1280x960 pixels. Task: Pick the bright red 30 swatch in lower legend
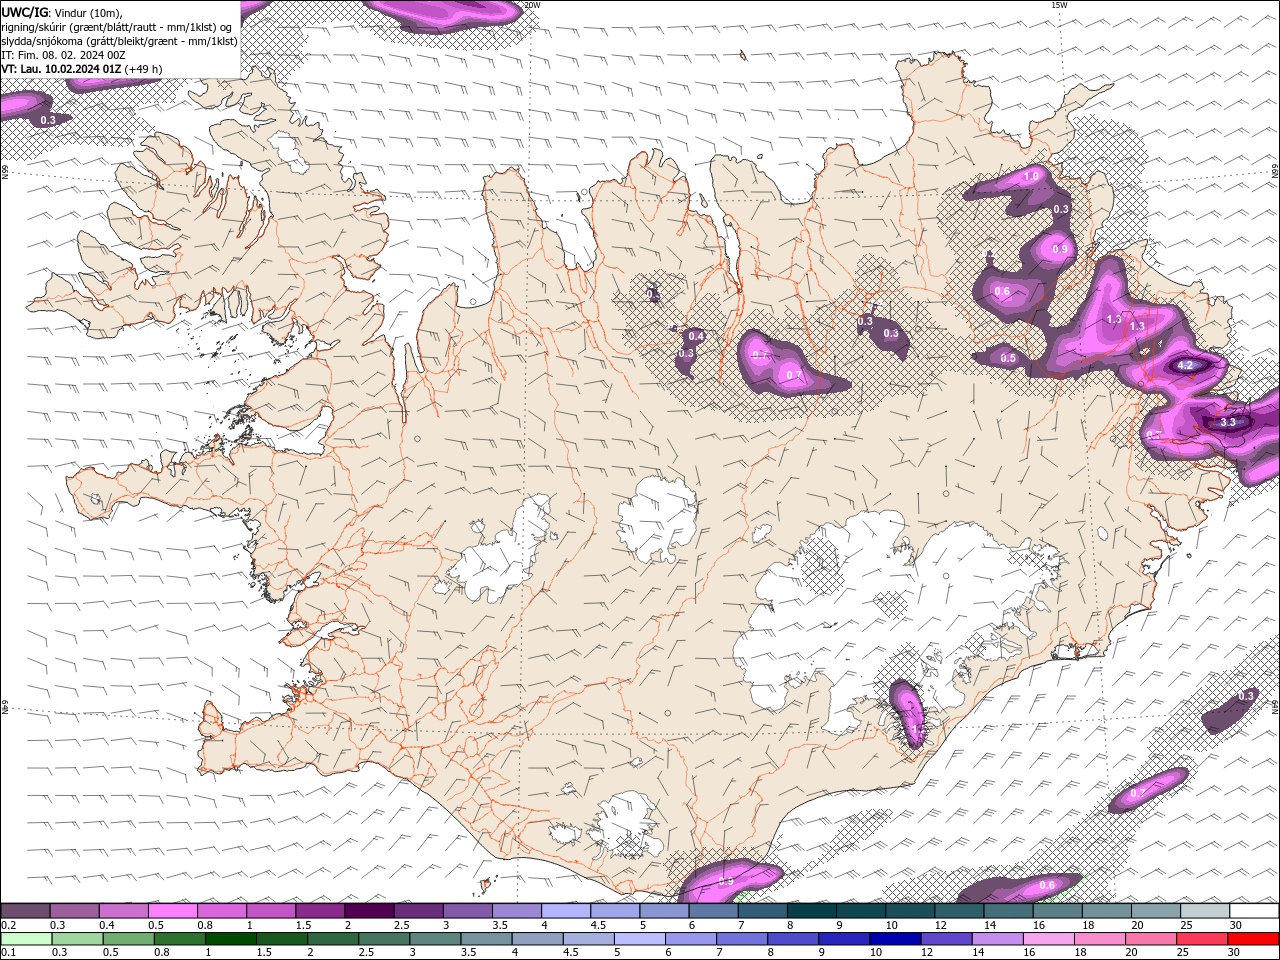click(x=1253, y=939)
